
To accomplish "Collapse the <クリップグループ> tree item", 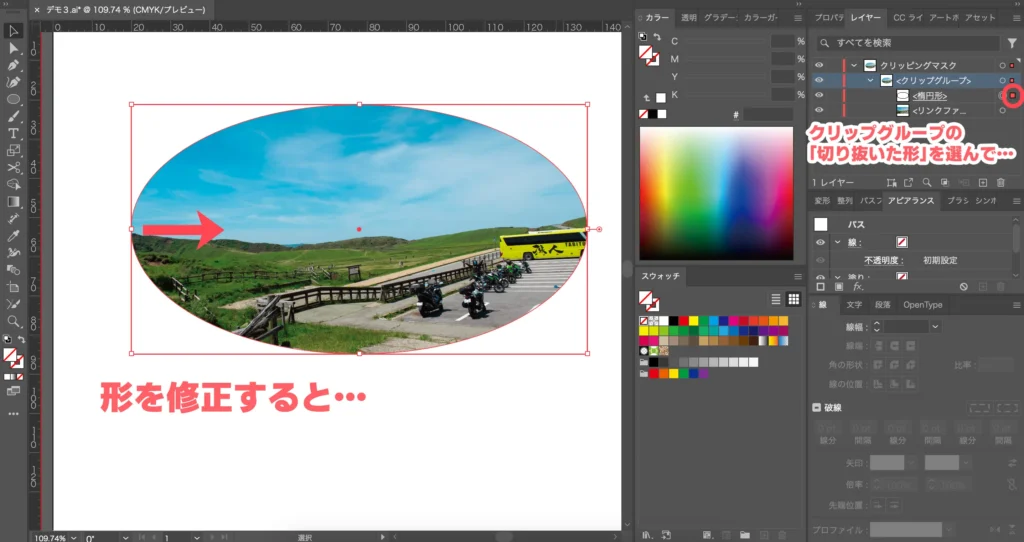I will tap(870, 80).
